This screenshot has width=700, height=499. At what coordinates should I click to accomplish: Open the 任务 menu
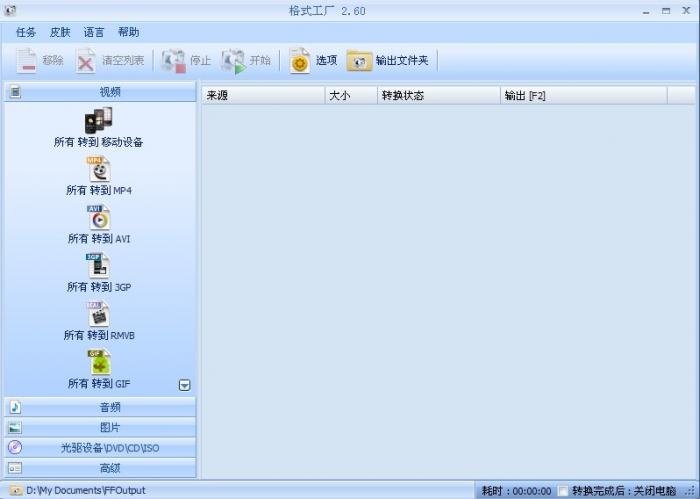[x=26, y=32]
